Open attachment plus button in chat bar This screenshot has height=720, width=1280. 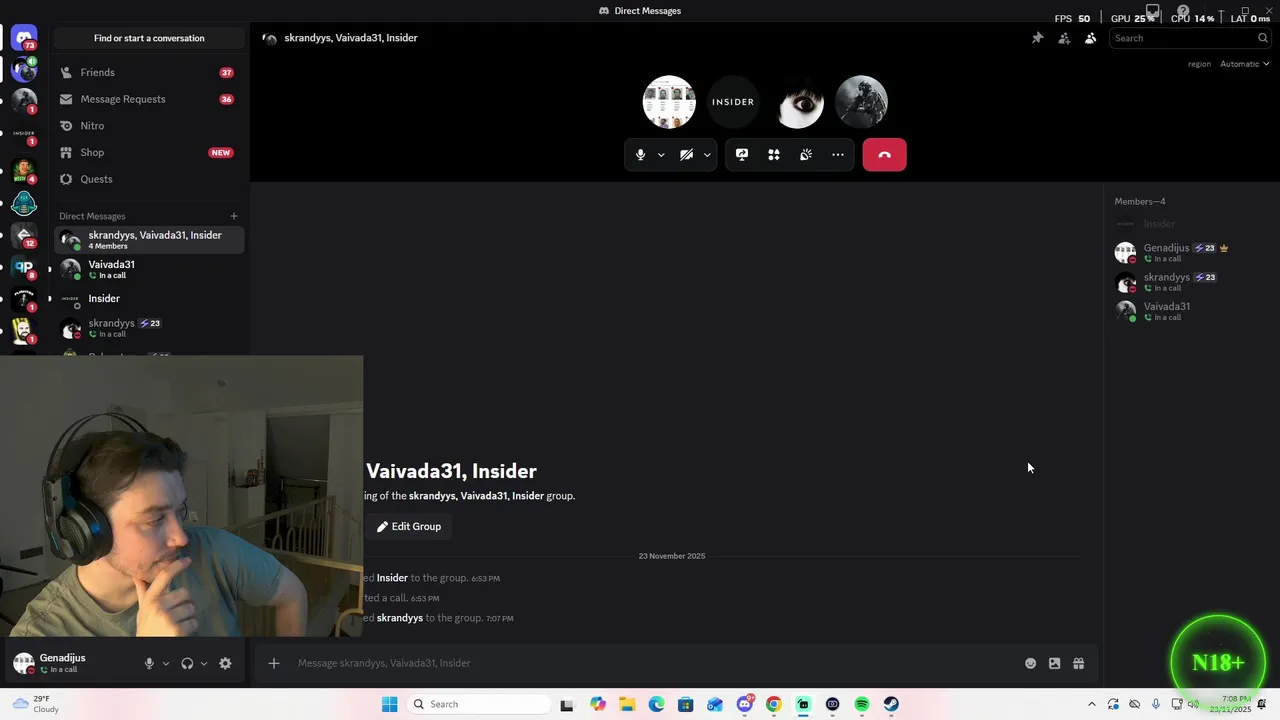[x=274, y=663]
